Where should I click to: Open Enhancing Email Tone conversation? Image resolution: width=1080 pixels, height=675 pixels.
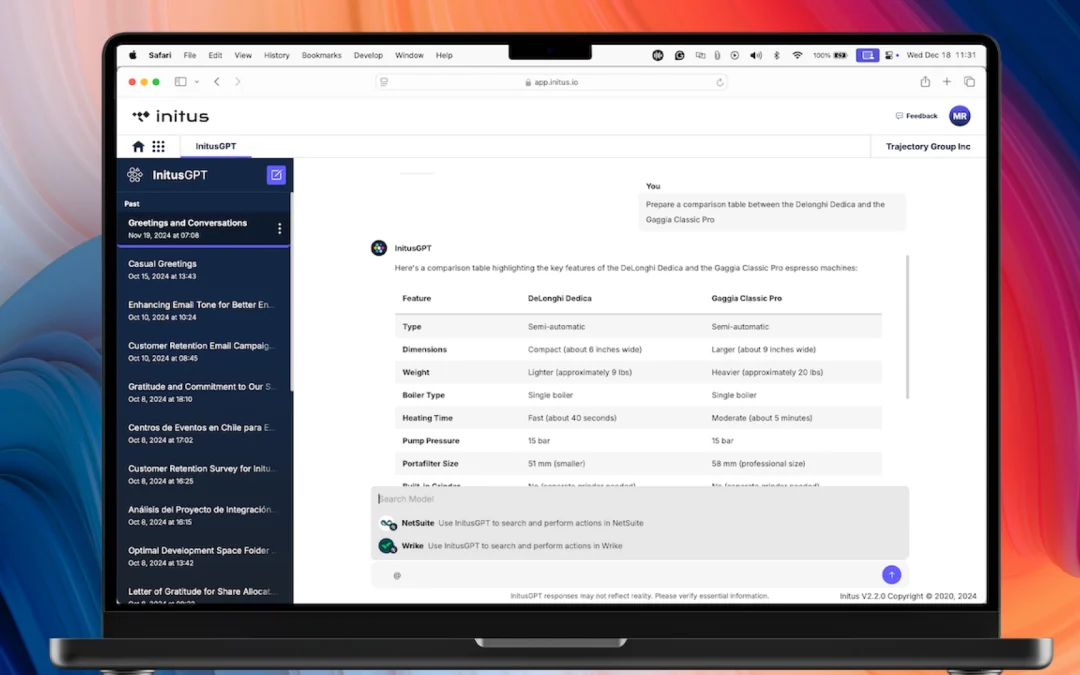coord(204,310)
